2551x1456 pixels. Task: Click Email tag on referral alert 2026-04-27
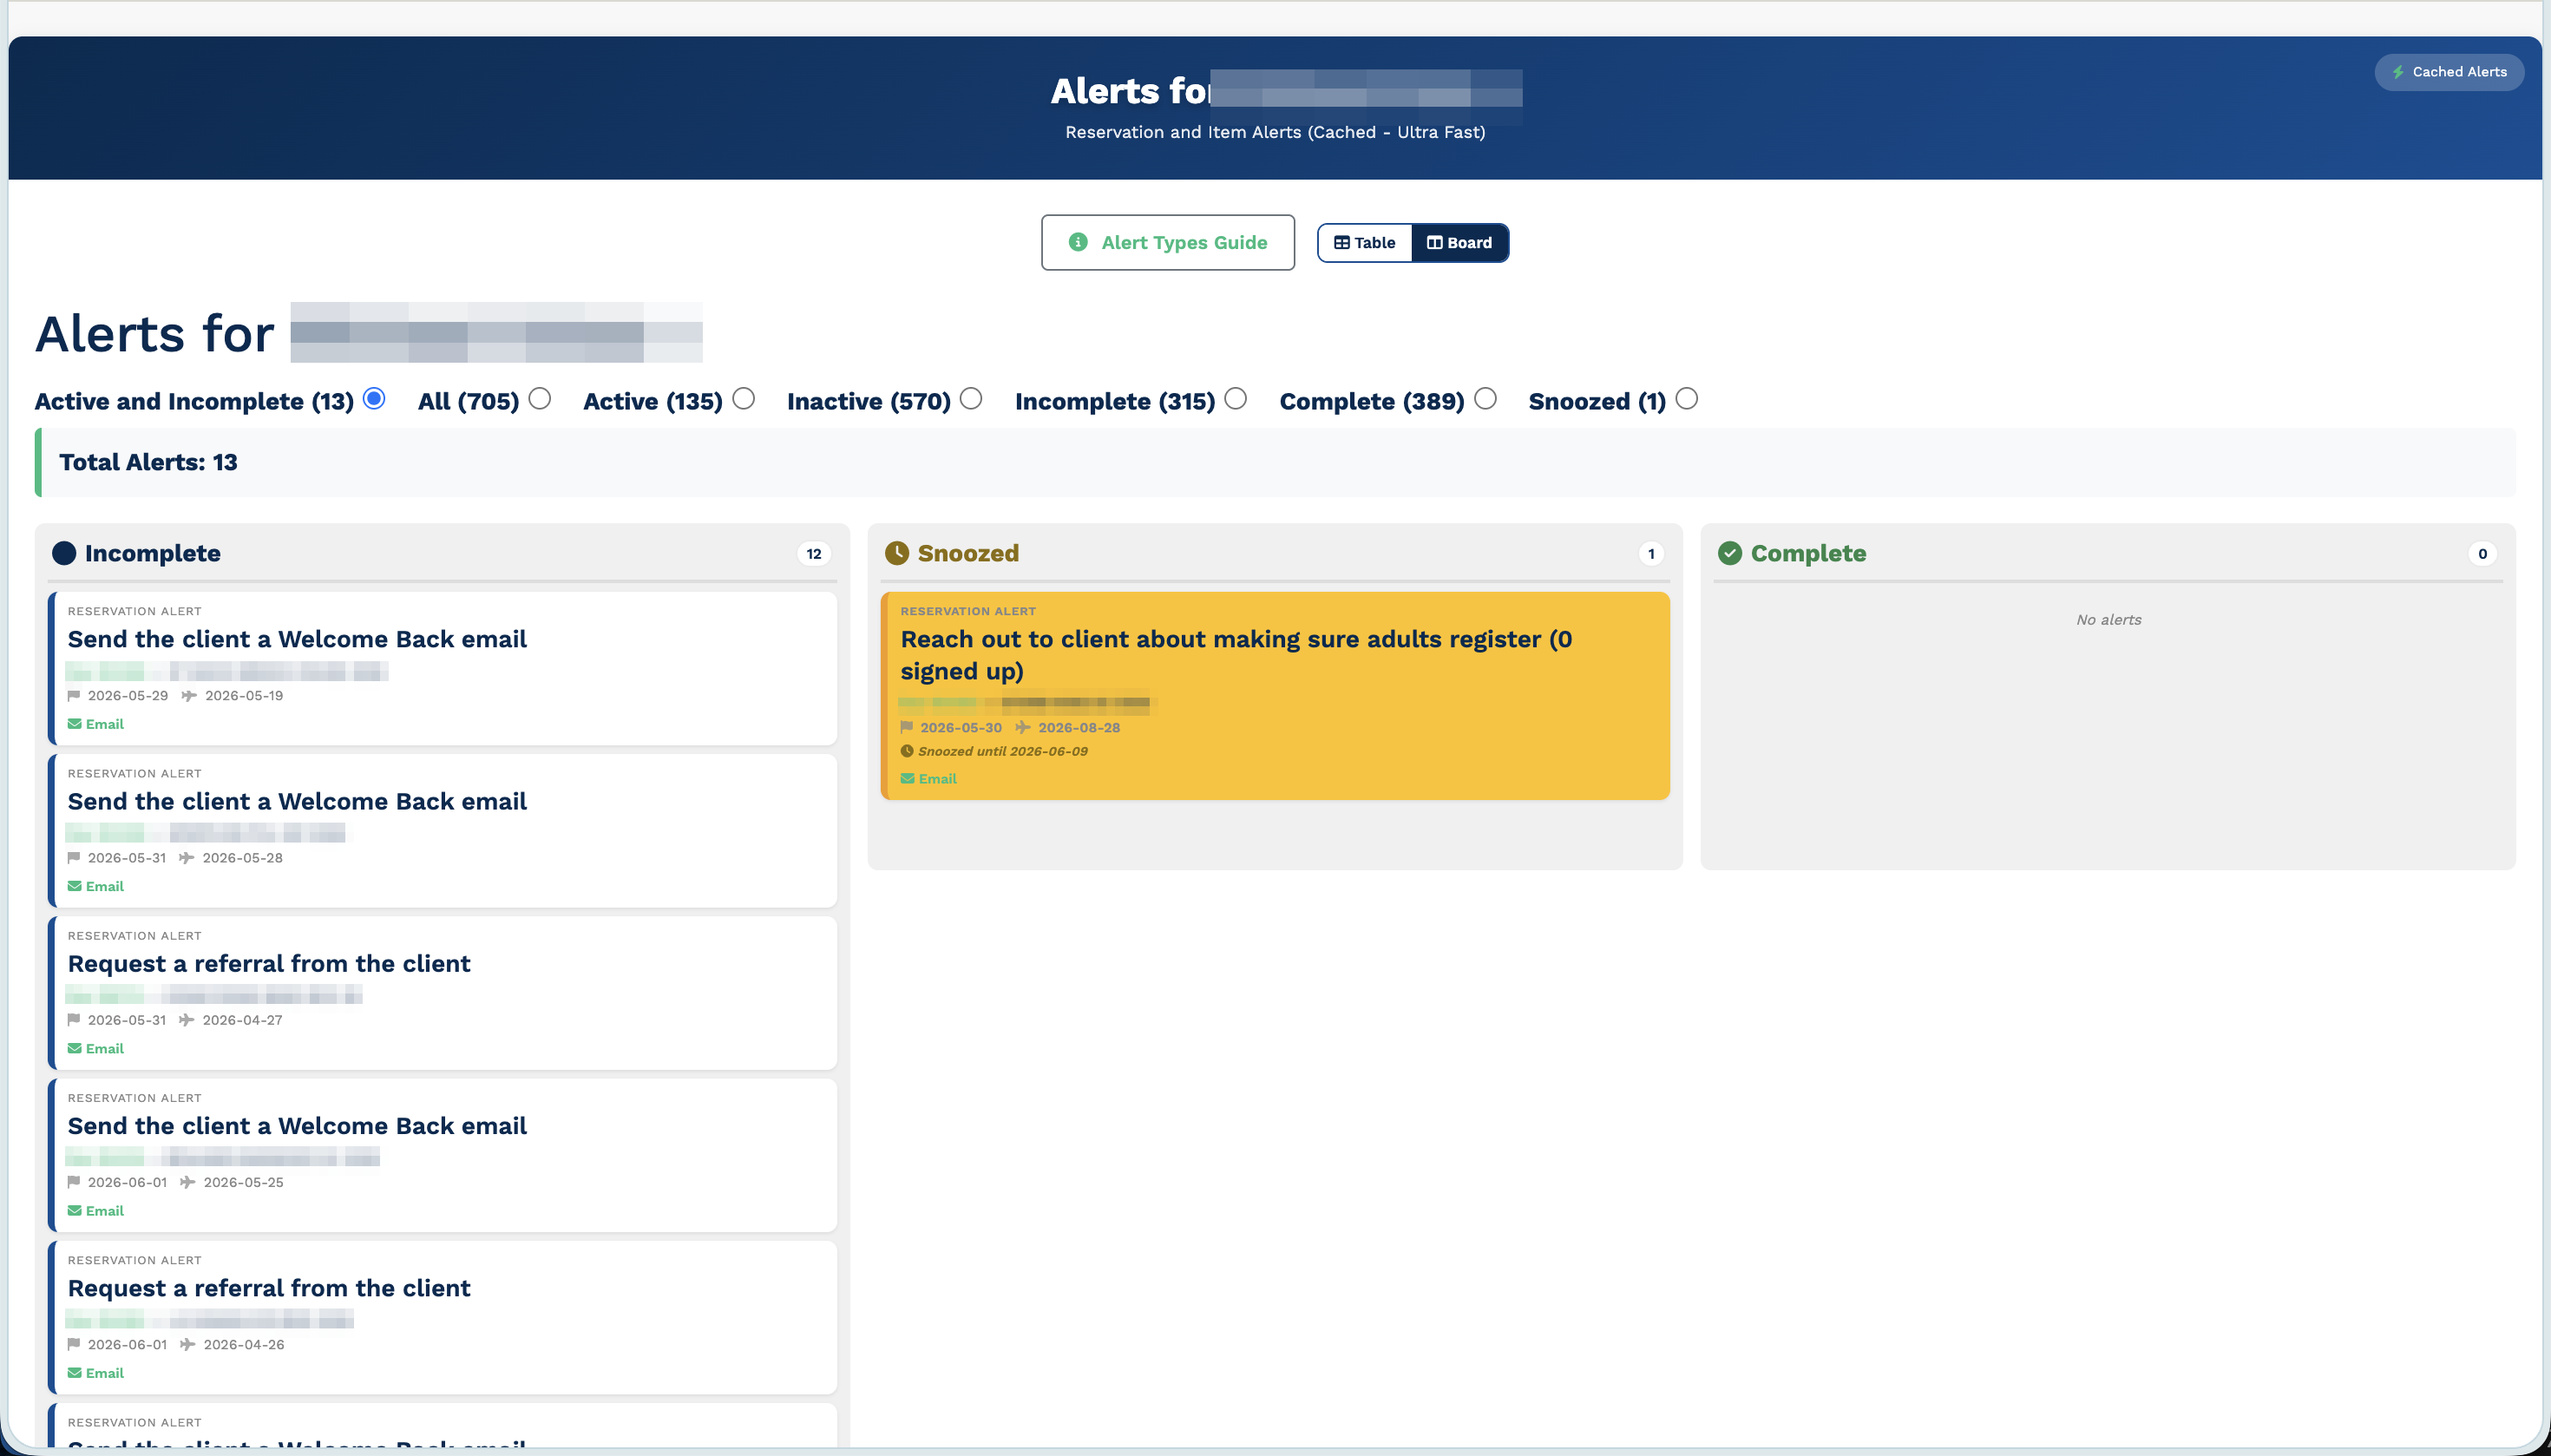pyautogui.click(x=96, y=1048)
